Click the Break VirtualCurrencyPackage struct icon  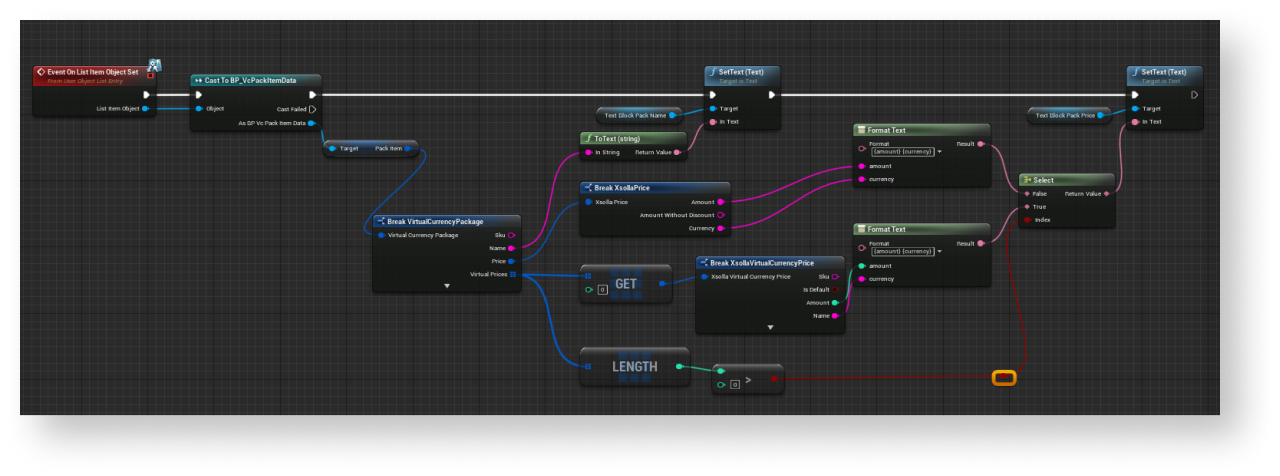[x=381, y=221]
